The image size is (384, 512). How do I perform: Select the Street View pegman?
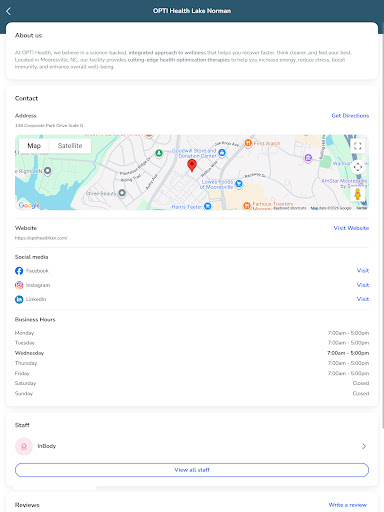pyautogui.click(x=357, y=194)
